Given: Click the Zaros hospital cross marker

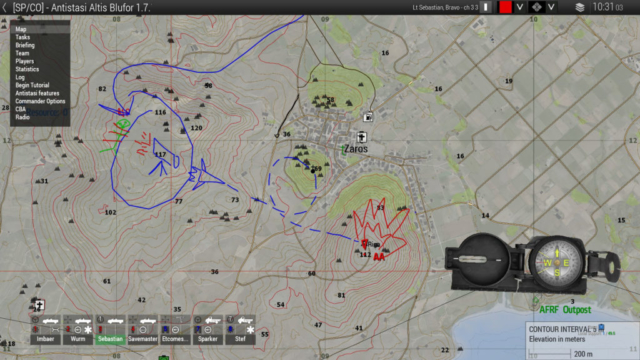Looking at the screenshot, I should 361,137.
